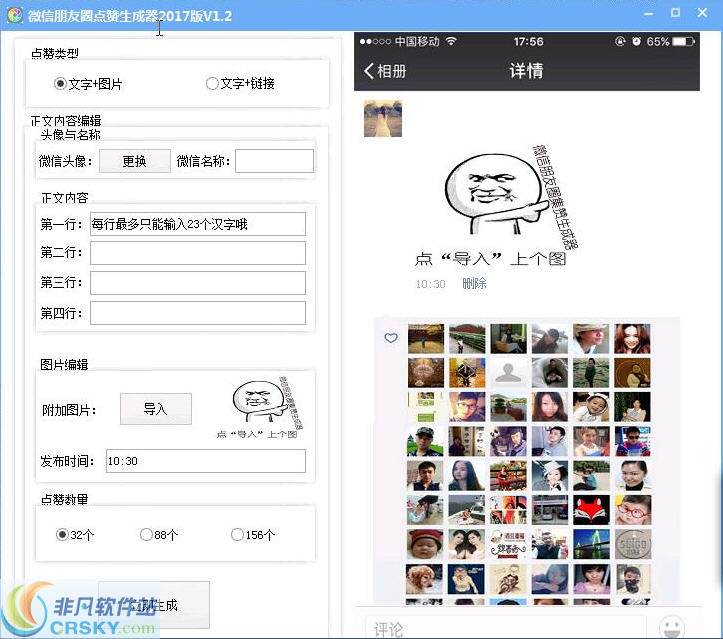The width and height of the screenshot is (723, 639).
Task: Click the profile avatar in the preview
Action: point(383,118)
